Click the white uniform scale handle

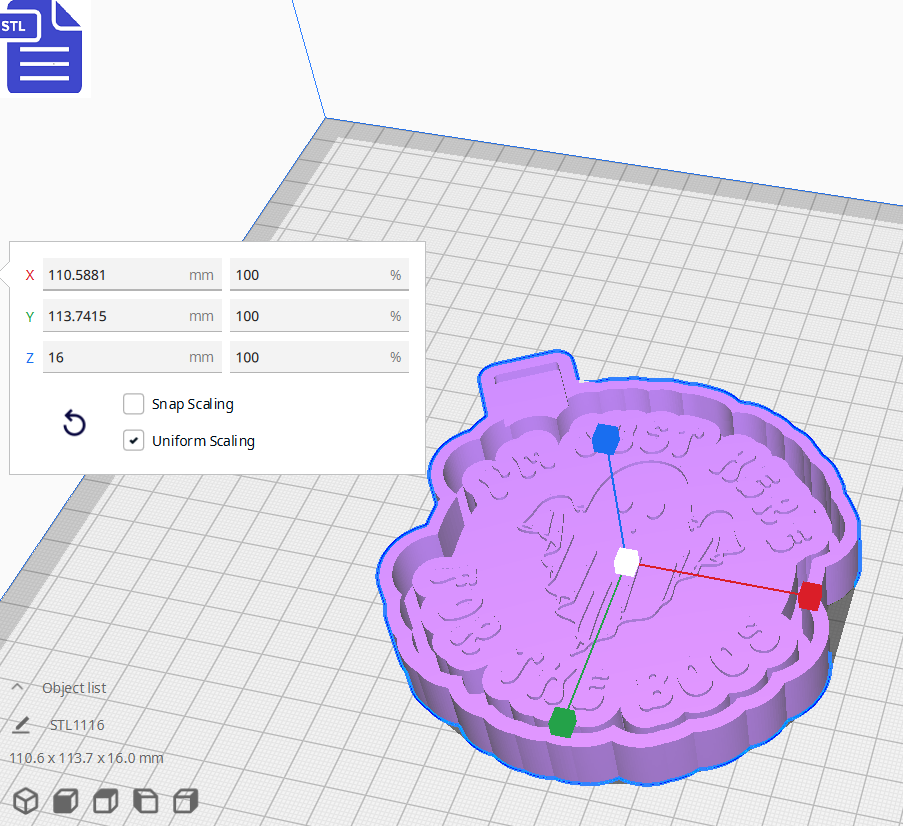[626, 563]
